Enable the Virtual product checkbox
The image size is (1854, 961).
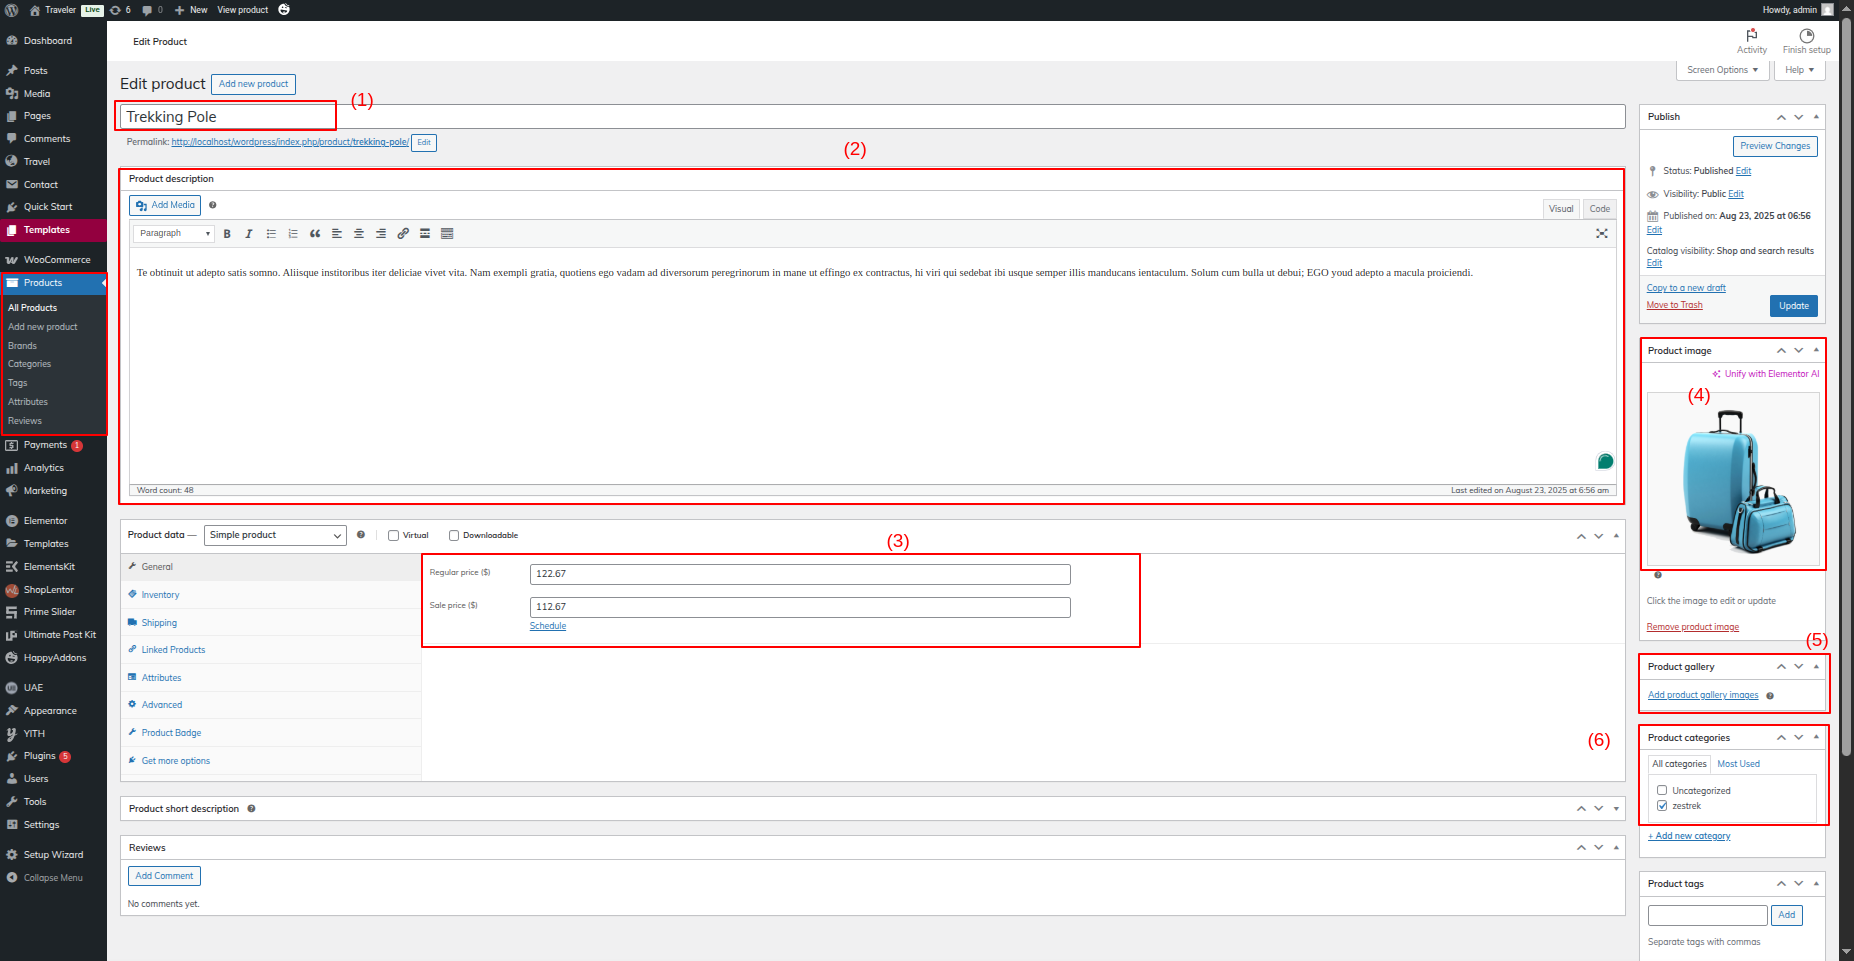pos(394,536)
